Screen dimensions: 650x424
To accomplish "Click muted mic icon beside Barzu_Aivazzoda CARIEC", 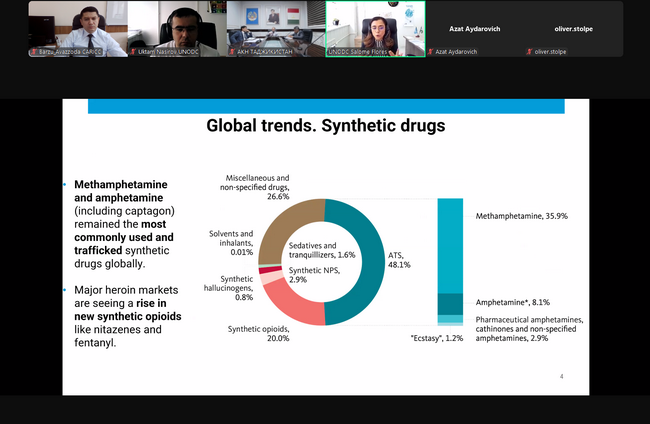I will coord(33,51).
